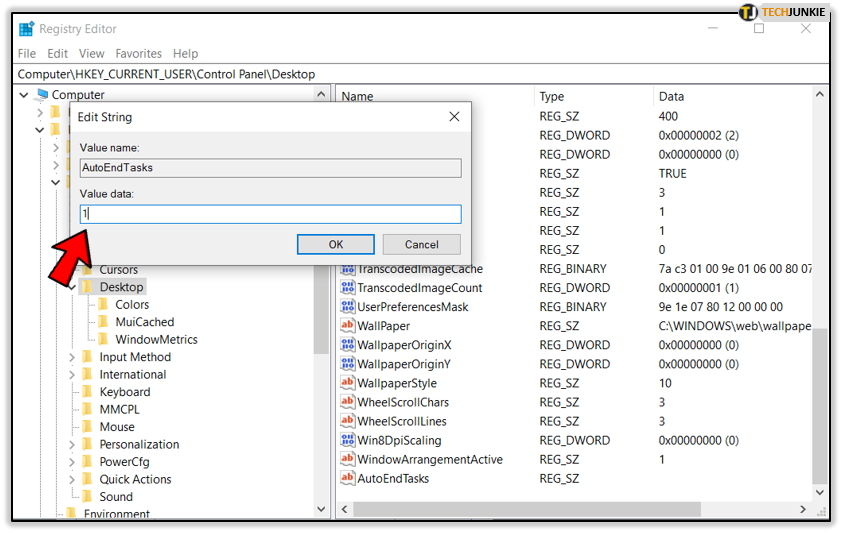Click the WindowArrangementActive string icon
Viewport: 842px width, 533px height.
(x=347, y=459)
